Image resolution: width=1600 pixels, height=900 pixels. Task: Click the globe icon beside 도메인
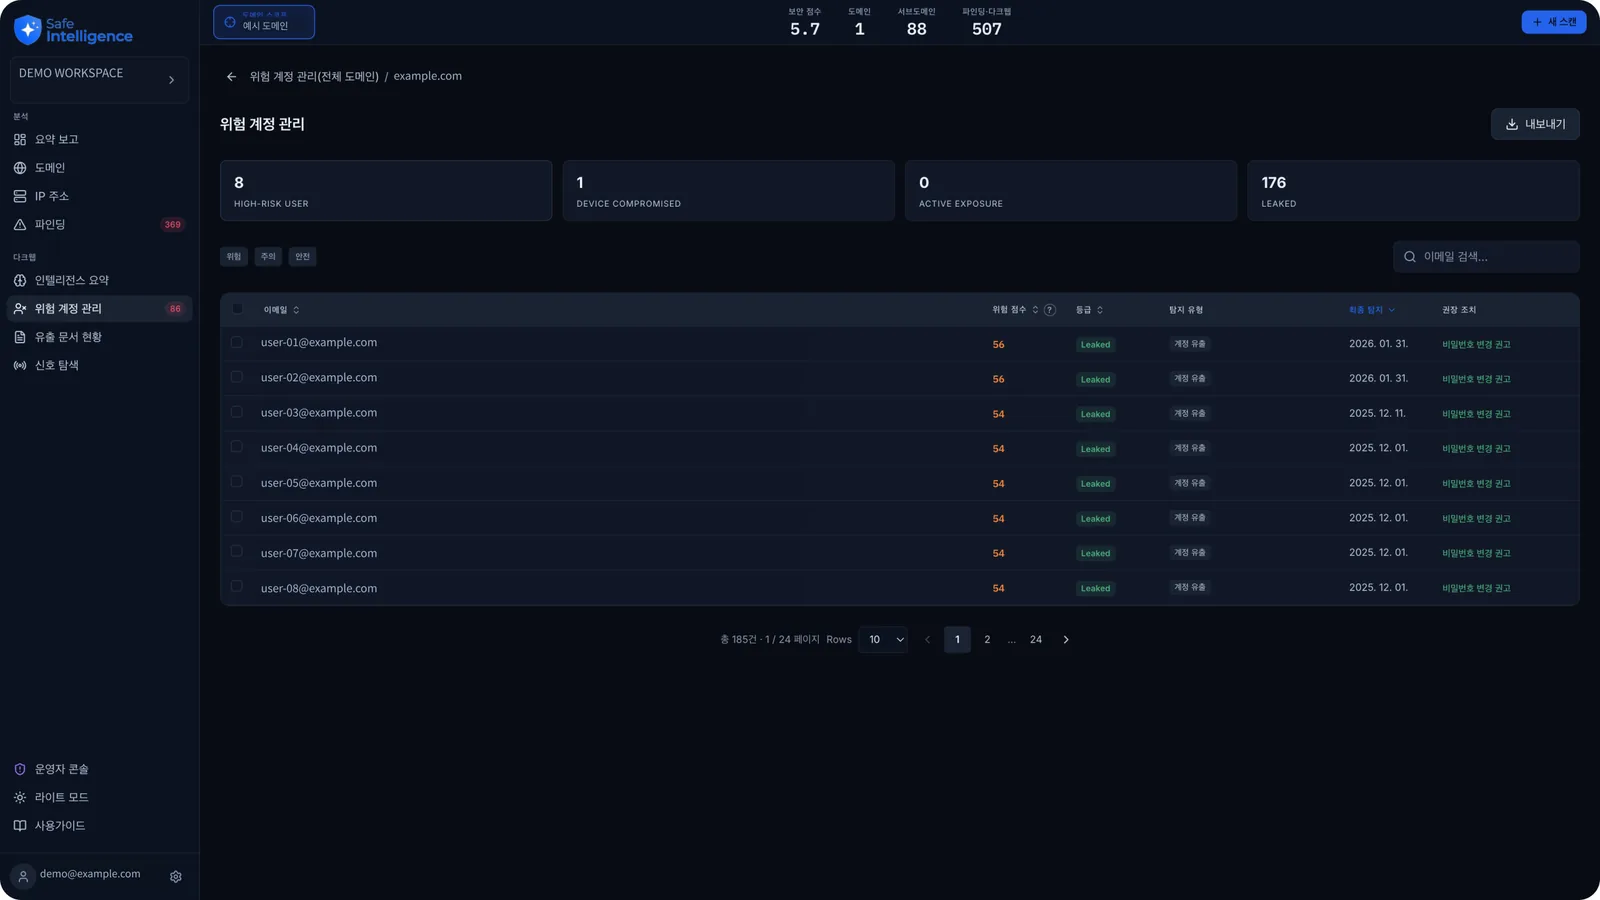coord(20,168)
